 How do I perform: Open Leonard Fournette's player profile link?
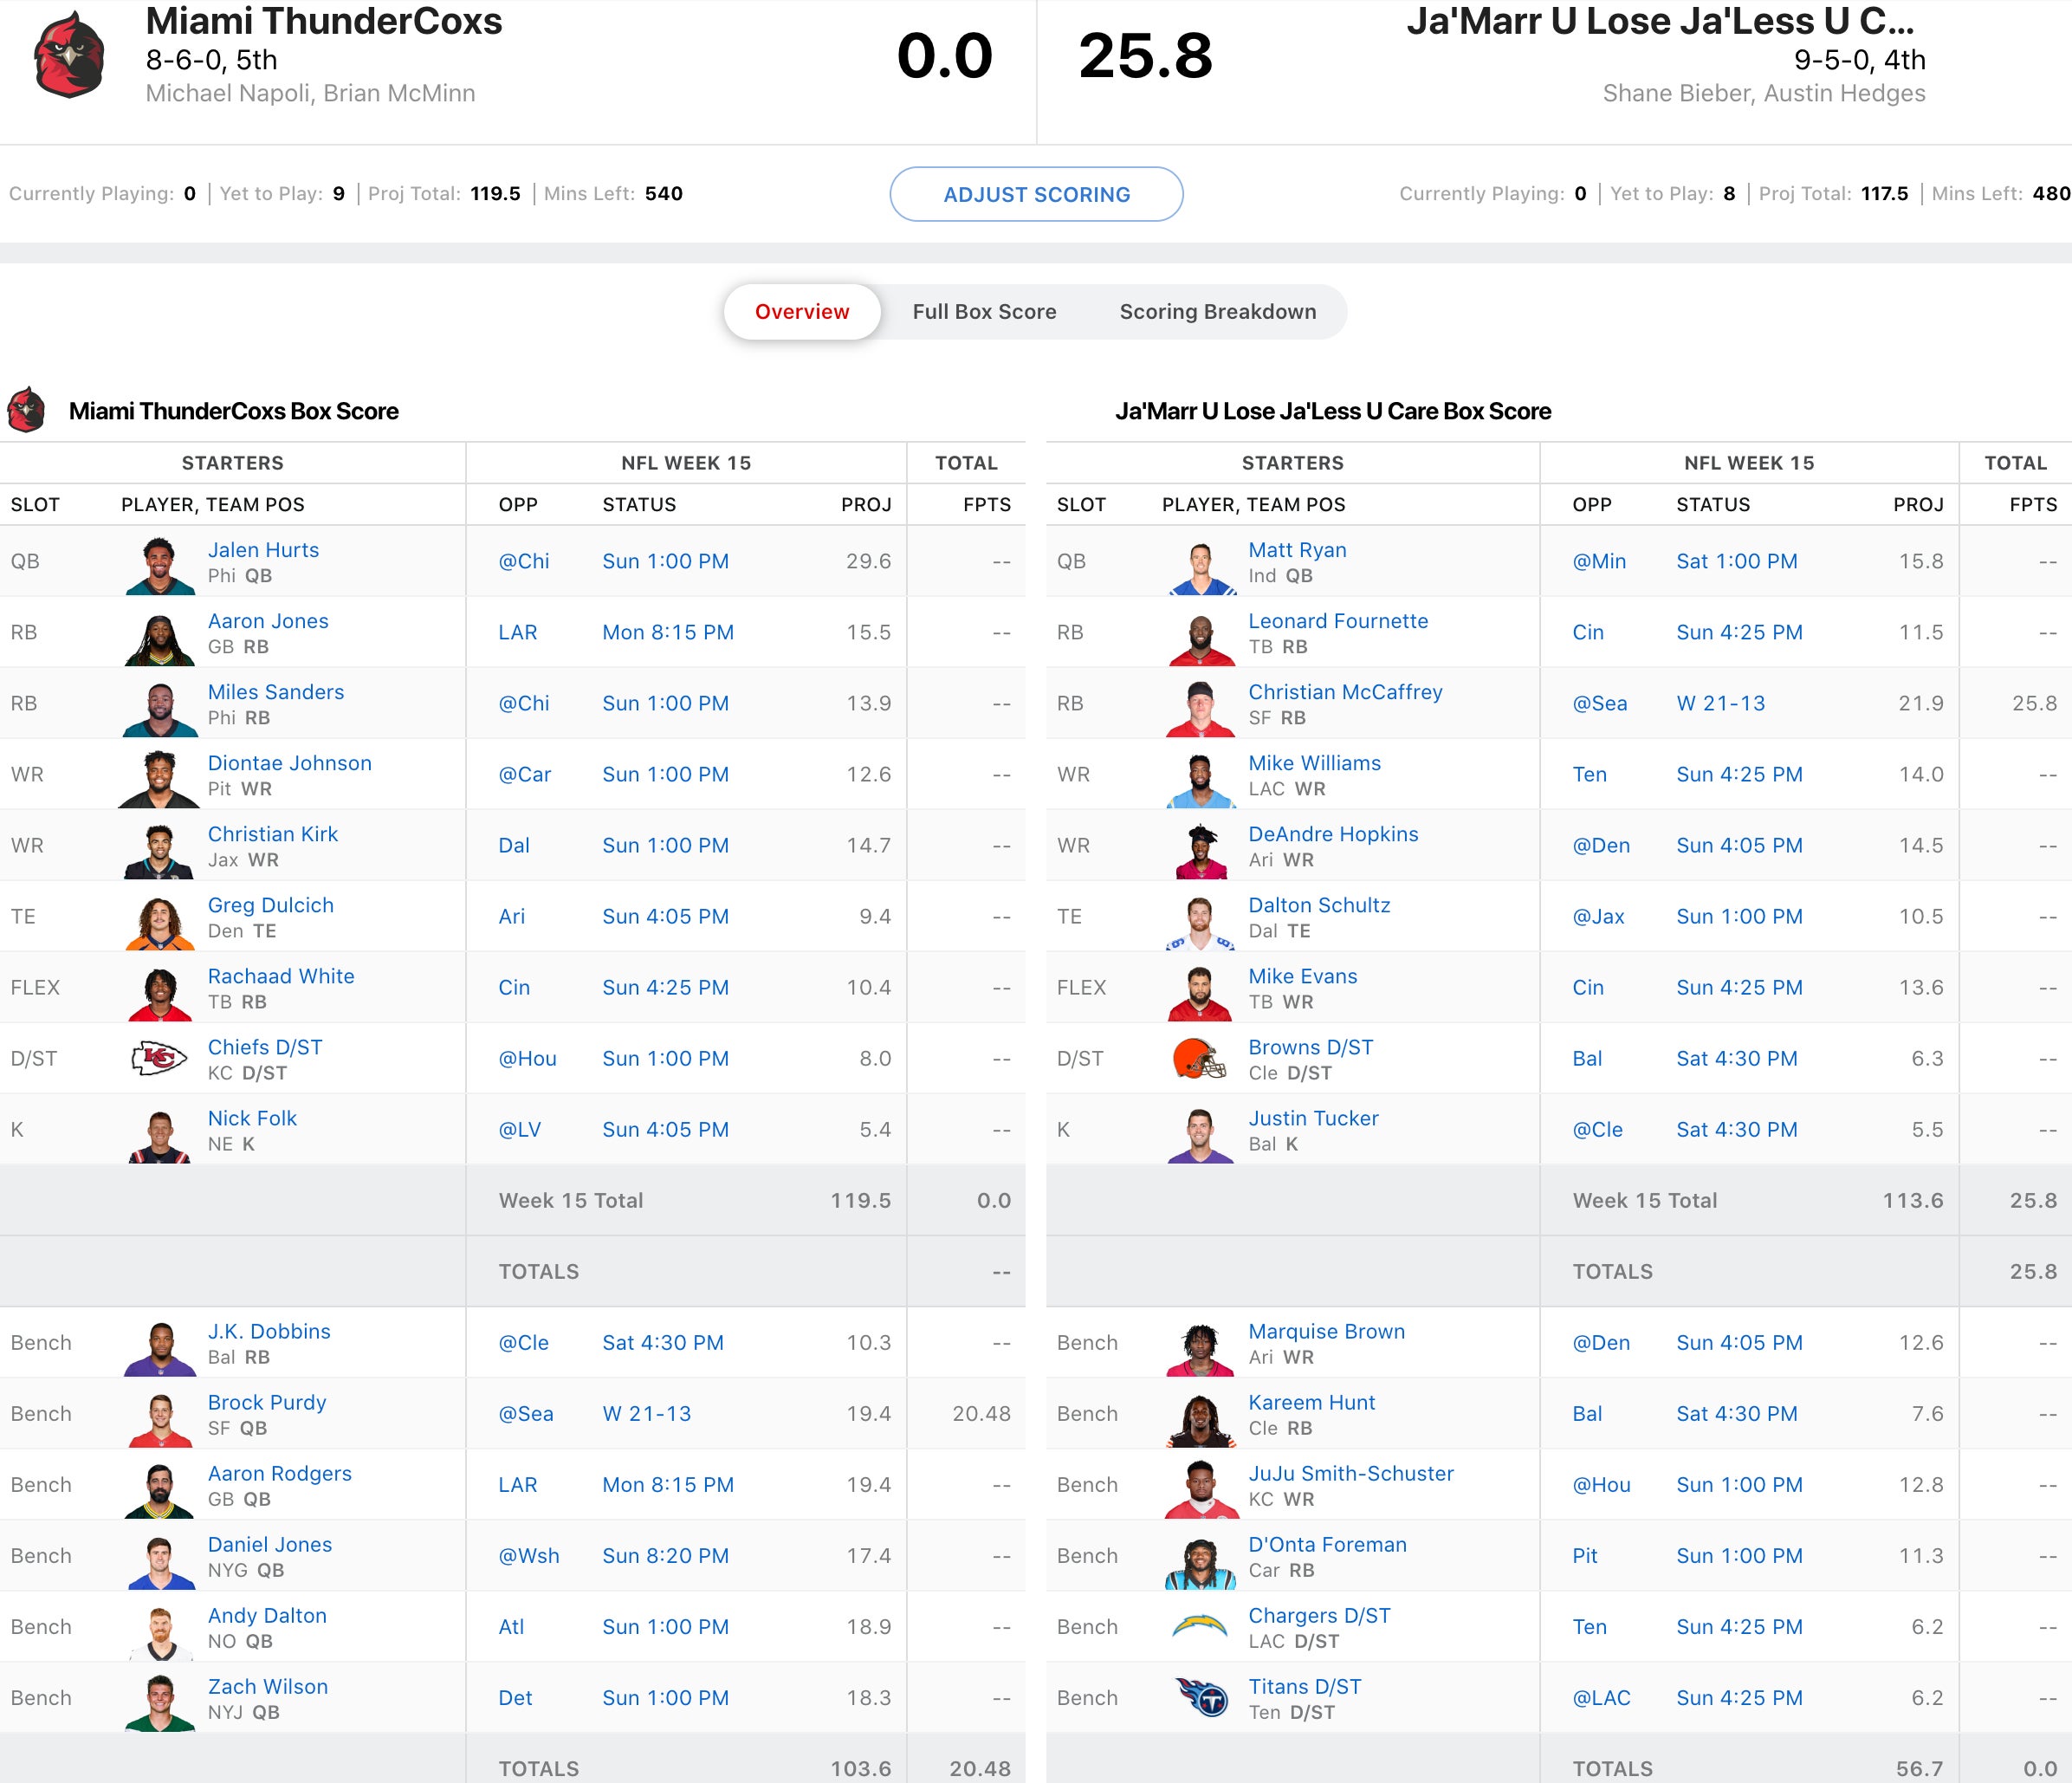click(x=1337, y=621)
